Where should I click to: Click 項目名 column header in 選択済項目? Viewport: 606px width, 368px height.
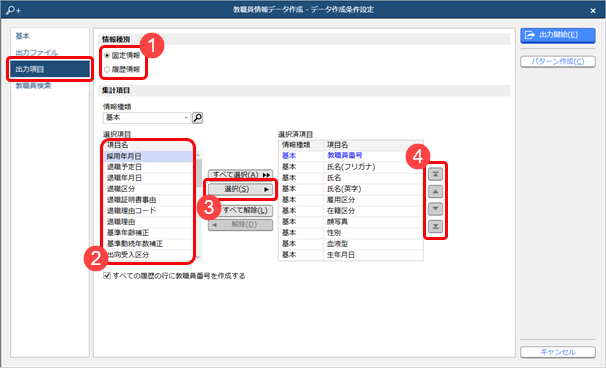pyautogui.click(x=373, y=145)
